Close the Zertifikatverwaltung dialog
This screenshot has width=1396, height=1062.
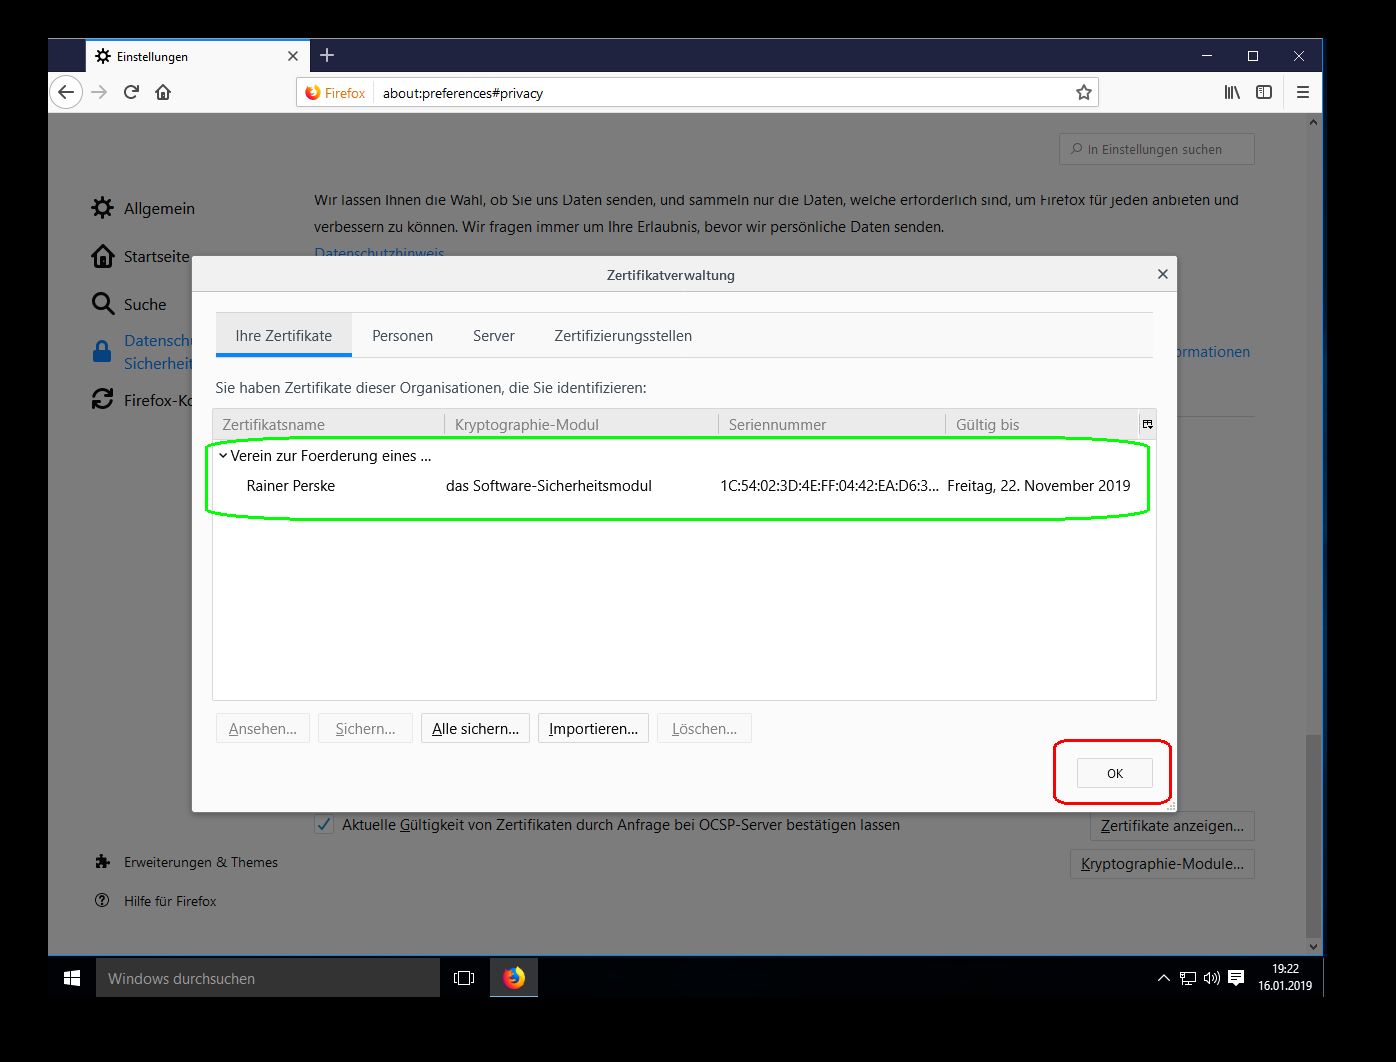pyautogui.click(x=1162, y=274)
